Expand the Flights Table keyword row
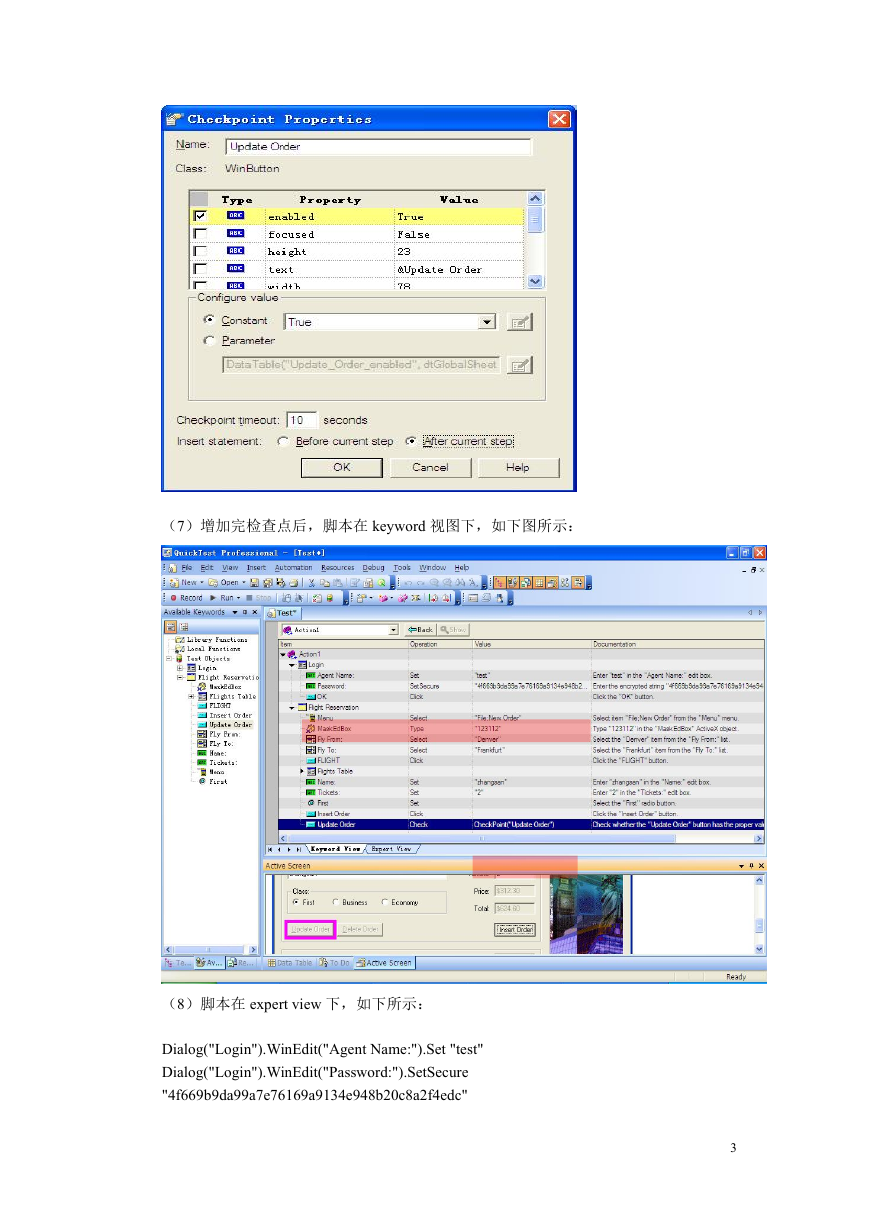Viewport: 869px width, 1228px height. [302, 771]
